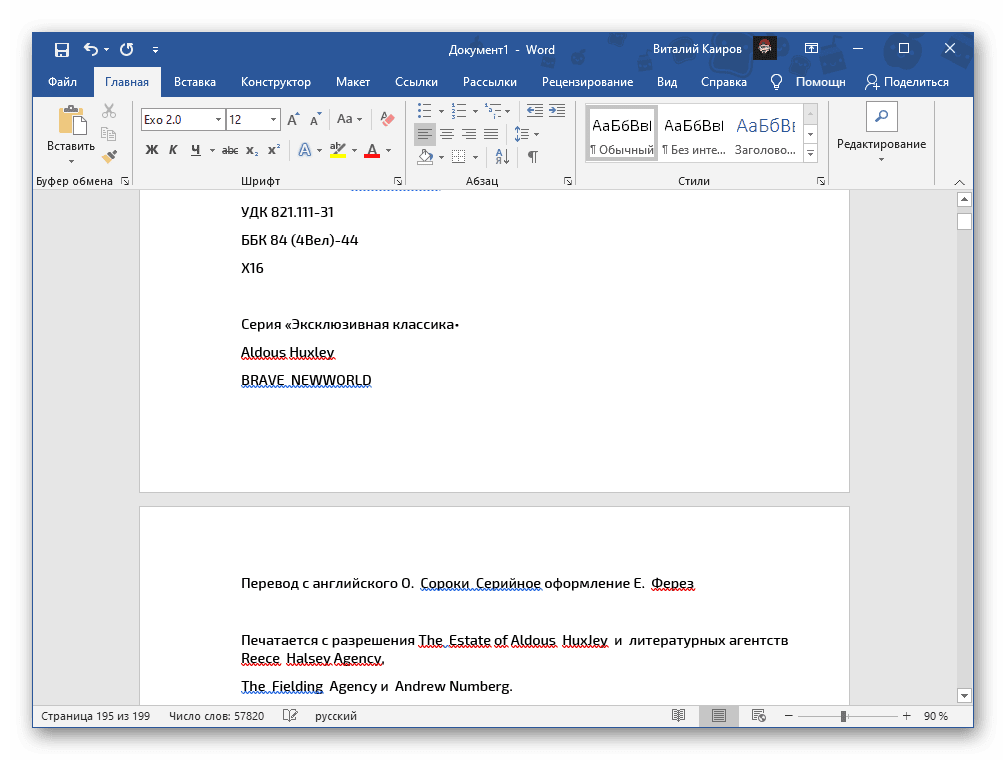Open the Text Effects A icon
Image resolution: width=1006 pixels, height=760 pixels.
pyautogui.click(x=305, y=150)
